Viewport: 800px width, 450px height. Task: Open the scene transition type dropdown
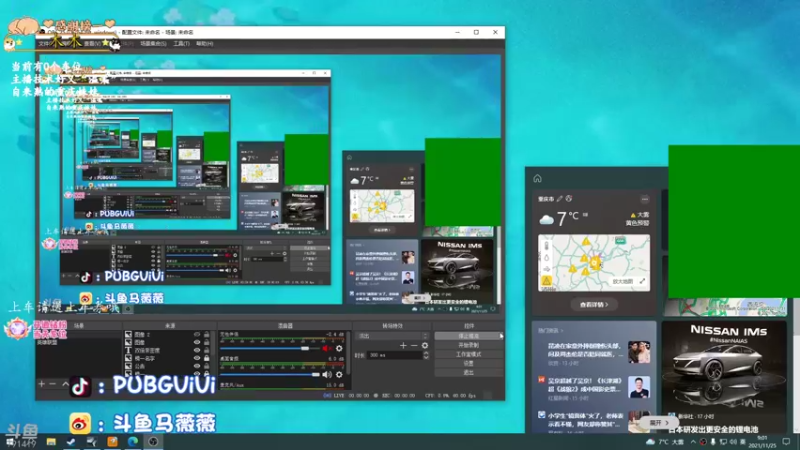click(392, 336)
